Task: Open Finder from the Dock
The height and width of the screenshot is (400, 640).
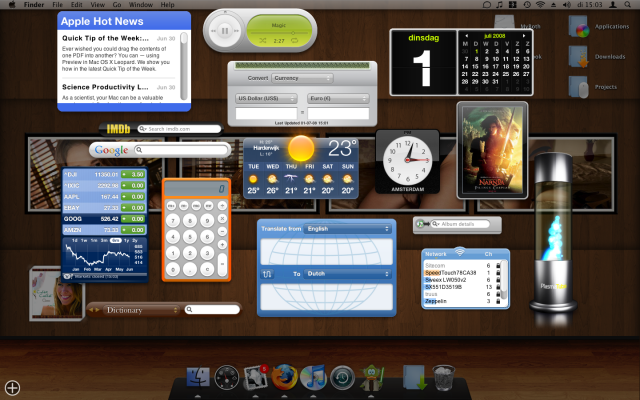Action: 198,377
